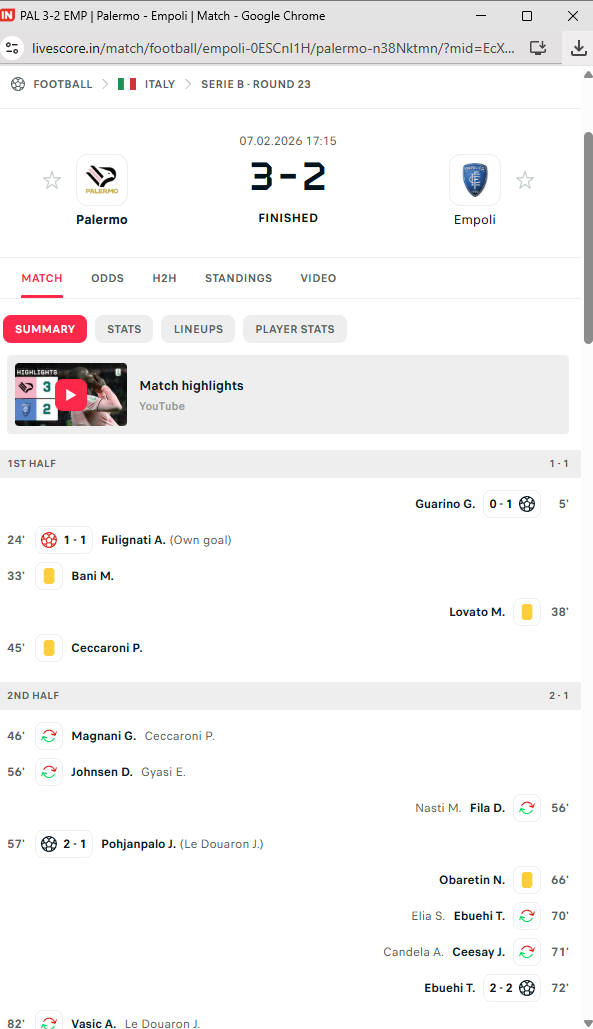Screen dimensions: 593x1029
Task: Select the LINEUPS button
Action: (198, 329)
